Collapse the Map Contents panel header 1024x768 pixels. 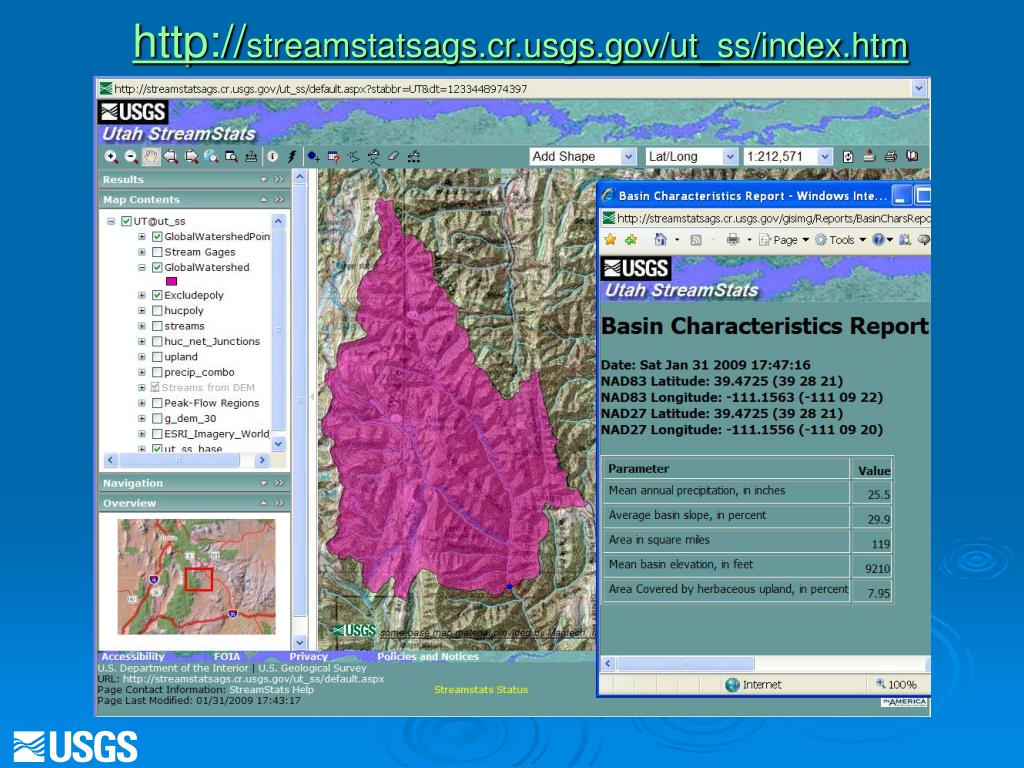193,199
